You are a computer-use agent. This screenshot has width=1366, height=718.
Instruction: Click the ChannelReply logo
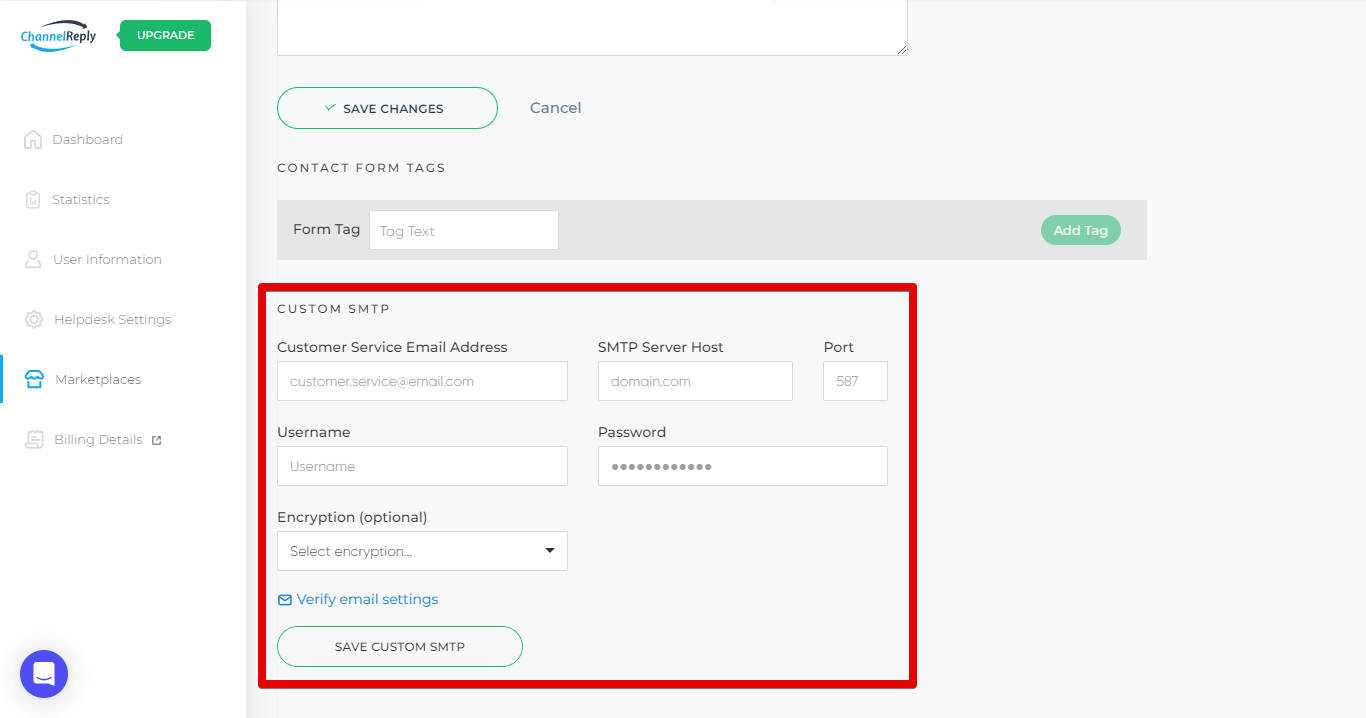[58, 36]
